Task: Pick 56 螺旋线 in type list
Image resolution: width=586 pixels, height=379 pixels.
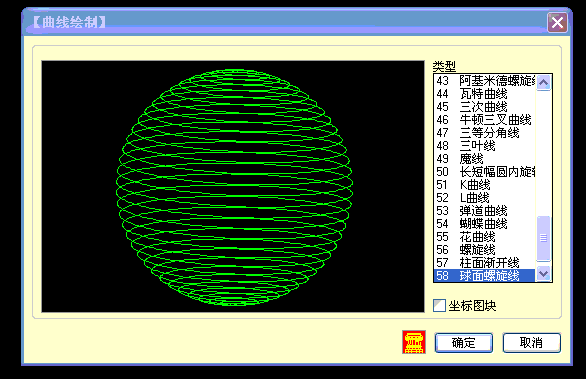Action: pyautogui.click(x=485, y=250)
